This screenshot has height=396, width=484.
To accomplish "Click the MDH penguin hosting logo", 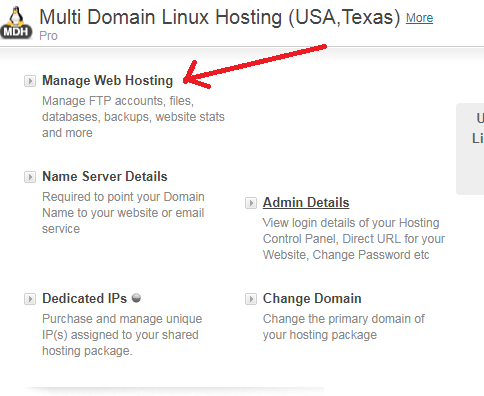I will click(16, 23).
